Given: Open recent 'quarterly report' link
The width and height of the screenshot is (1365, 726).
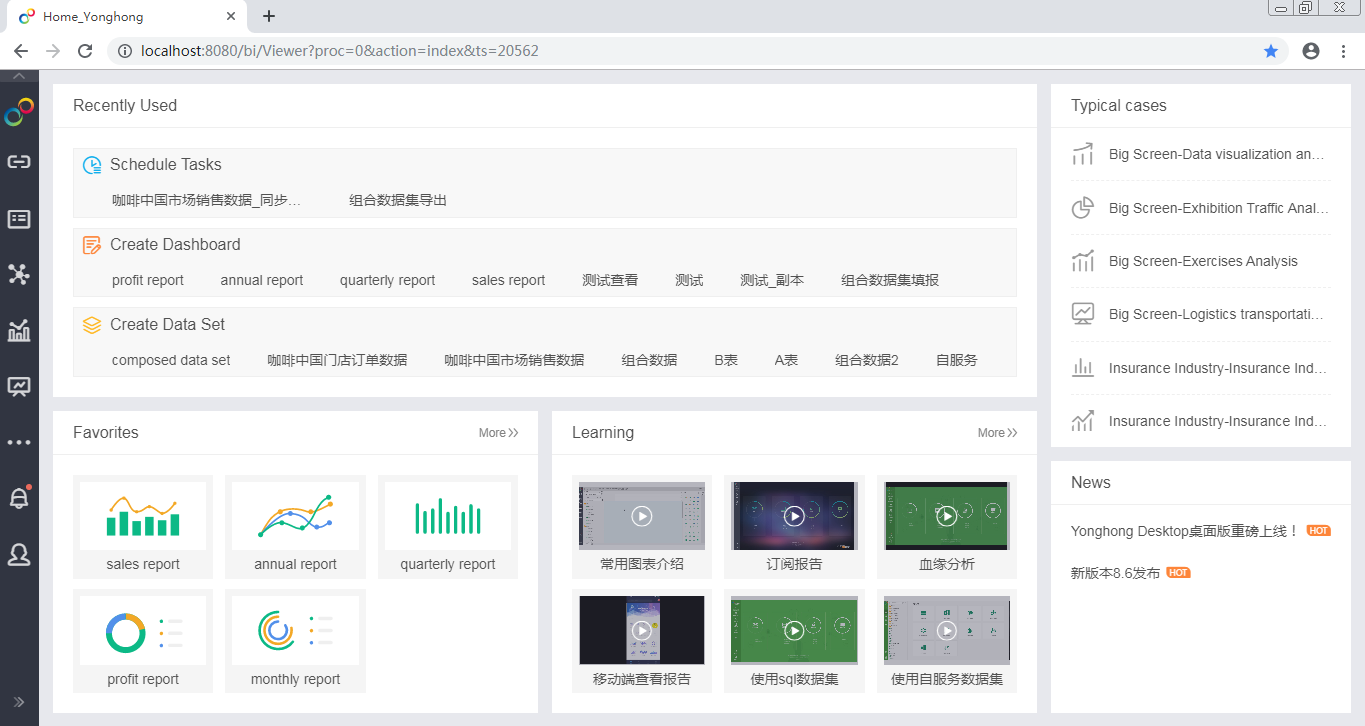Looking at the screenshot, I should click(387, 280).
